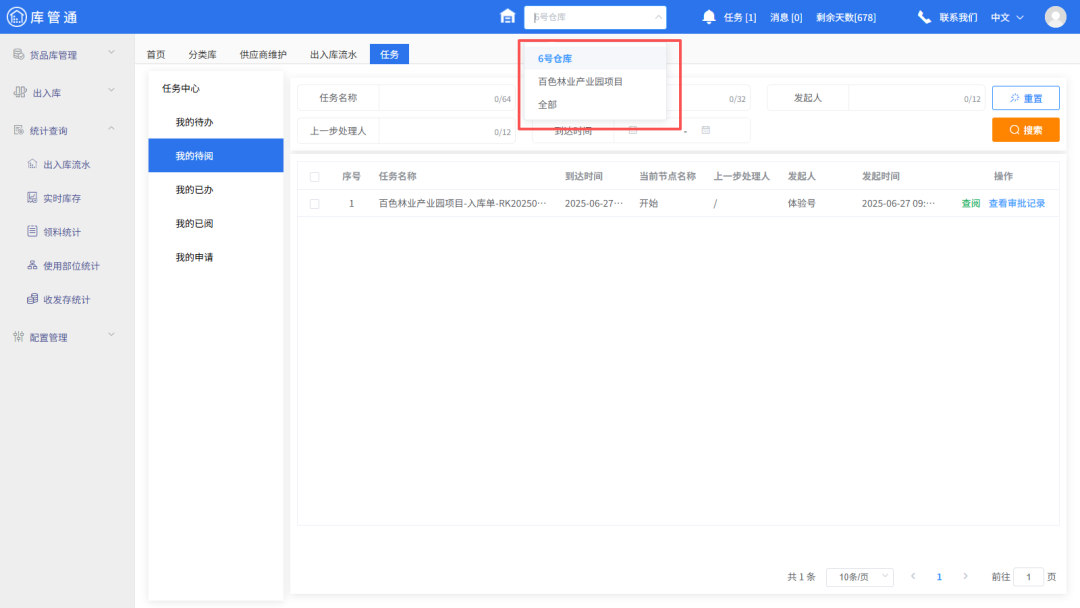
Task: Open 消息 [0] in the header
Action: pyautogui.click(x=786, y=17)
